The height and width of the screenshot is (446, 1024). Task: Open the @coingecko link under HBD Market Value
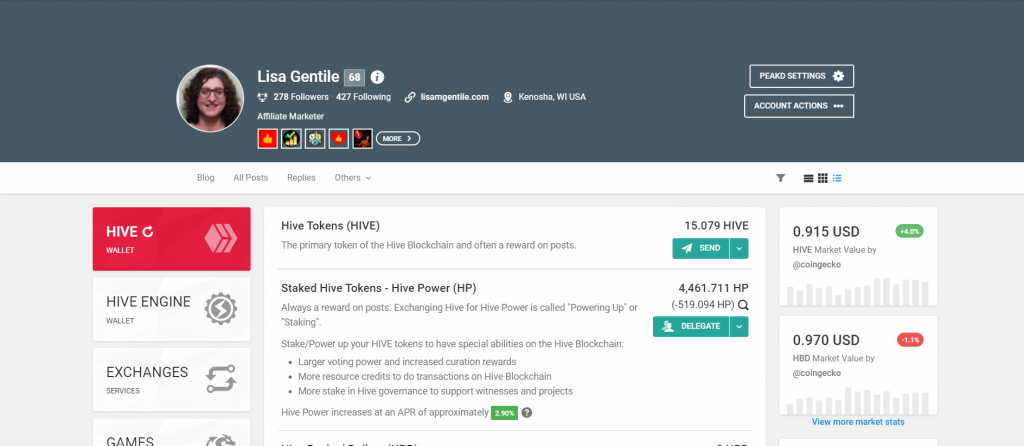pyautogui.click(x=817, y=373)
